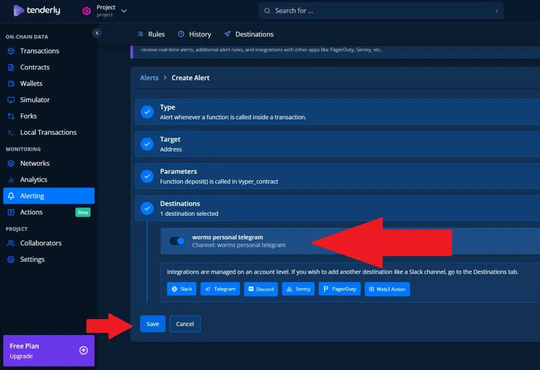
Task: Click the Forks branch icon
Action: pyautogui.click(x=11, y=116)
